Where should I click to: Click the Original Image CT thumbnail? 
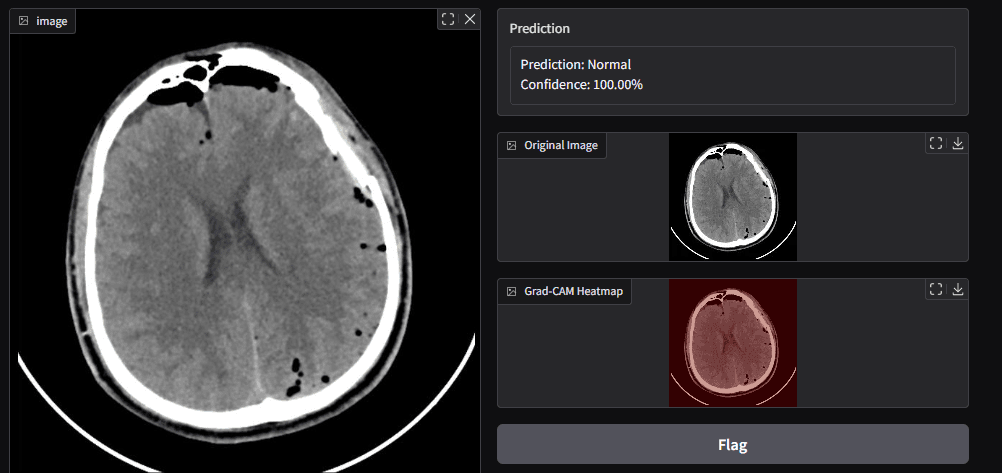(x=732, y=196)
